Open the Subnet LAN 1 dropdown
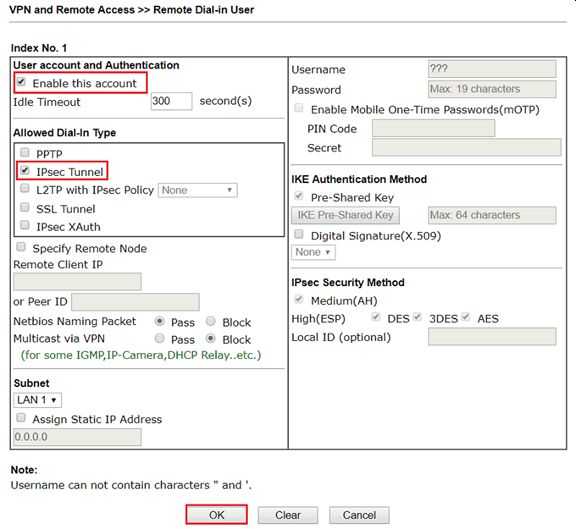This screenshot has height=529, width=576. tap(37, 400)
